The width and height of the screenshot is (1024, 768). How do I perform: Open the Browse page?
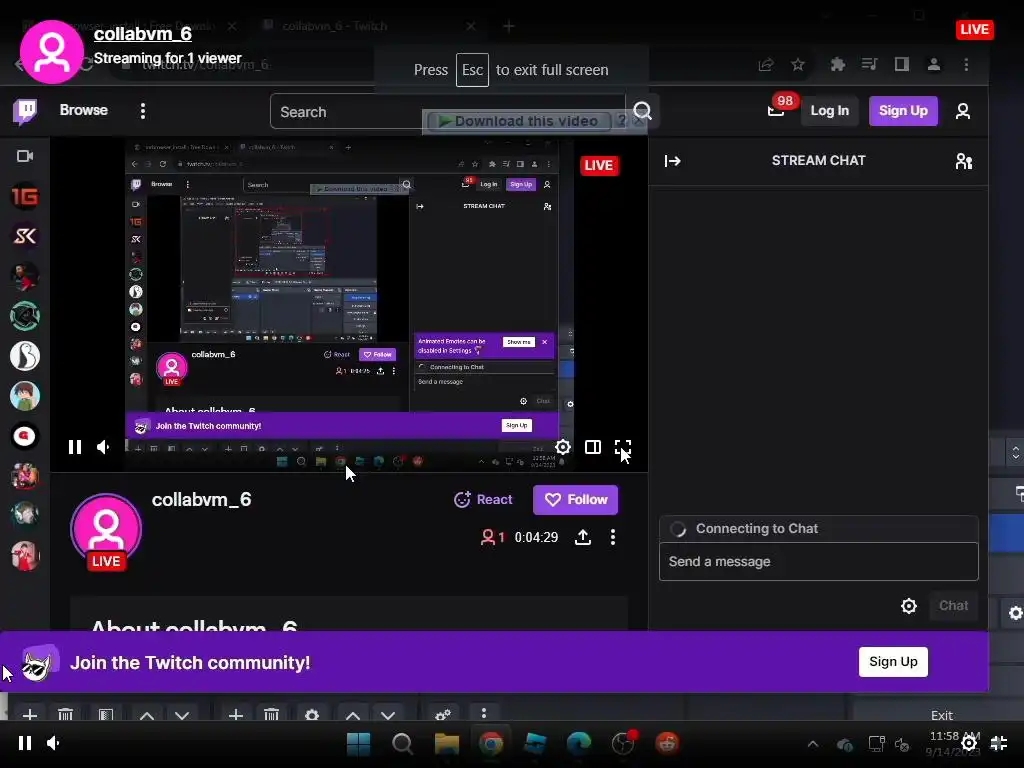click(84, 110)
